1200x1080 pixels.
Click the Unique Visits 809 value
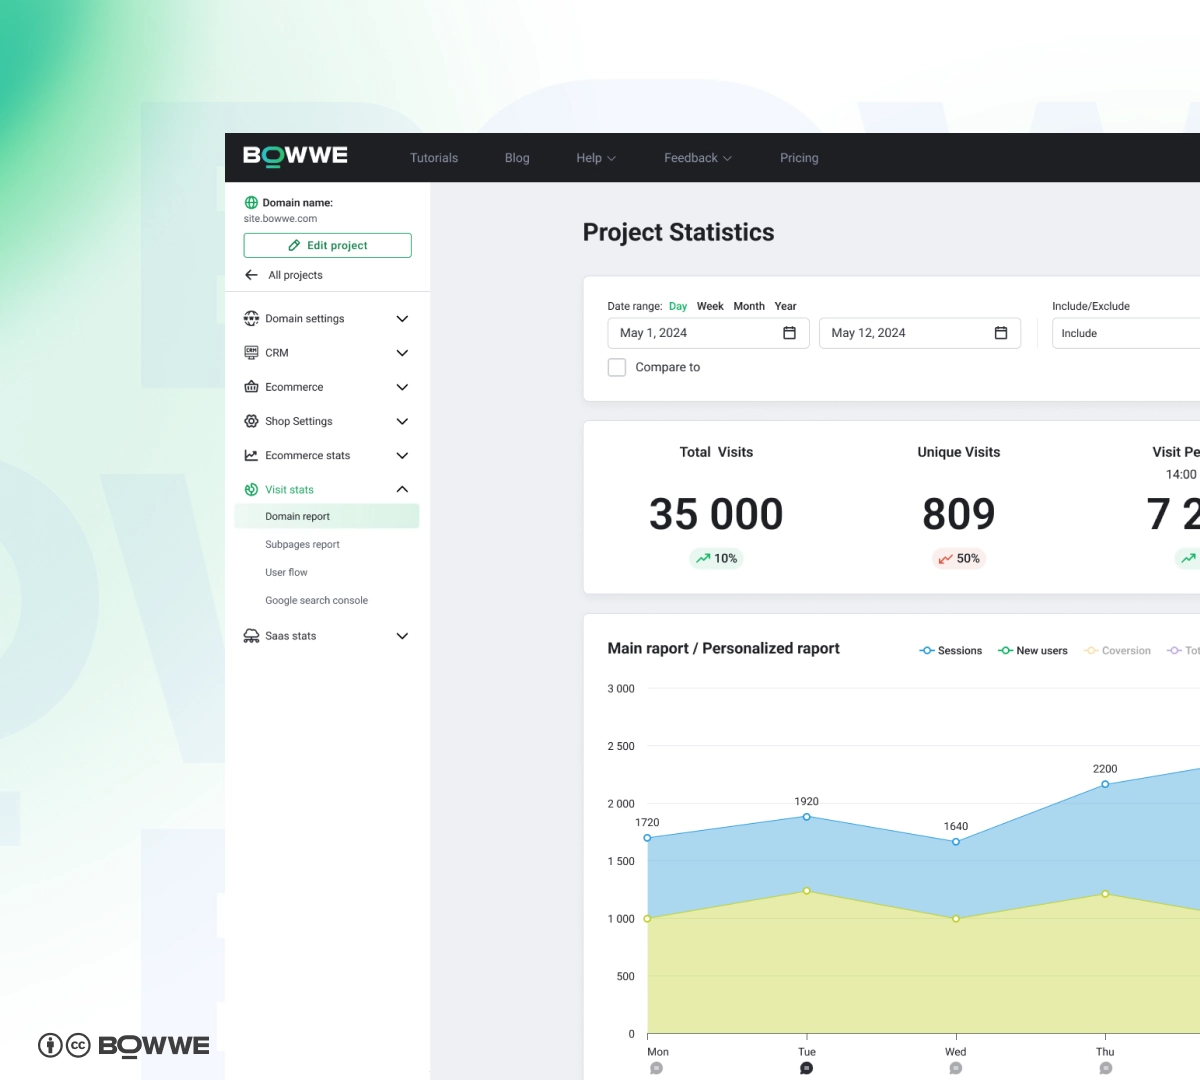click(959, 514)
